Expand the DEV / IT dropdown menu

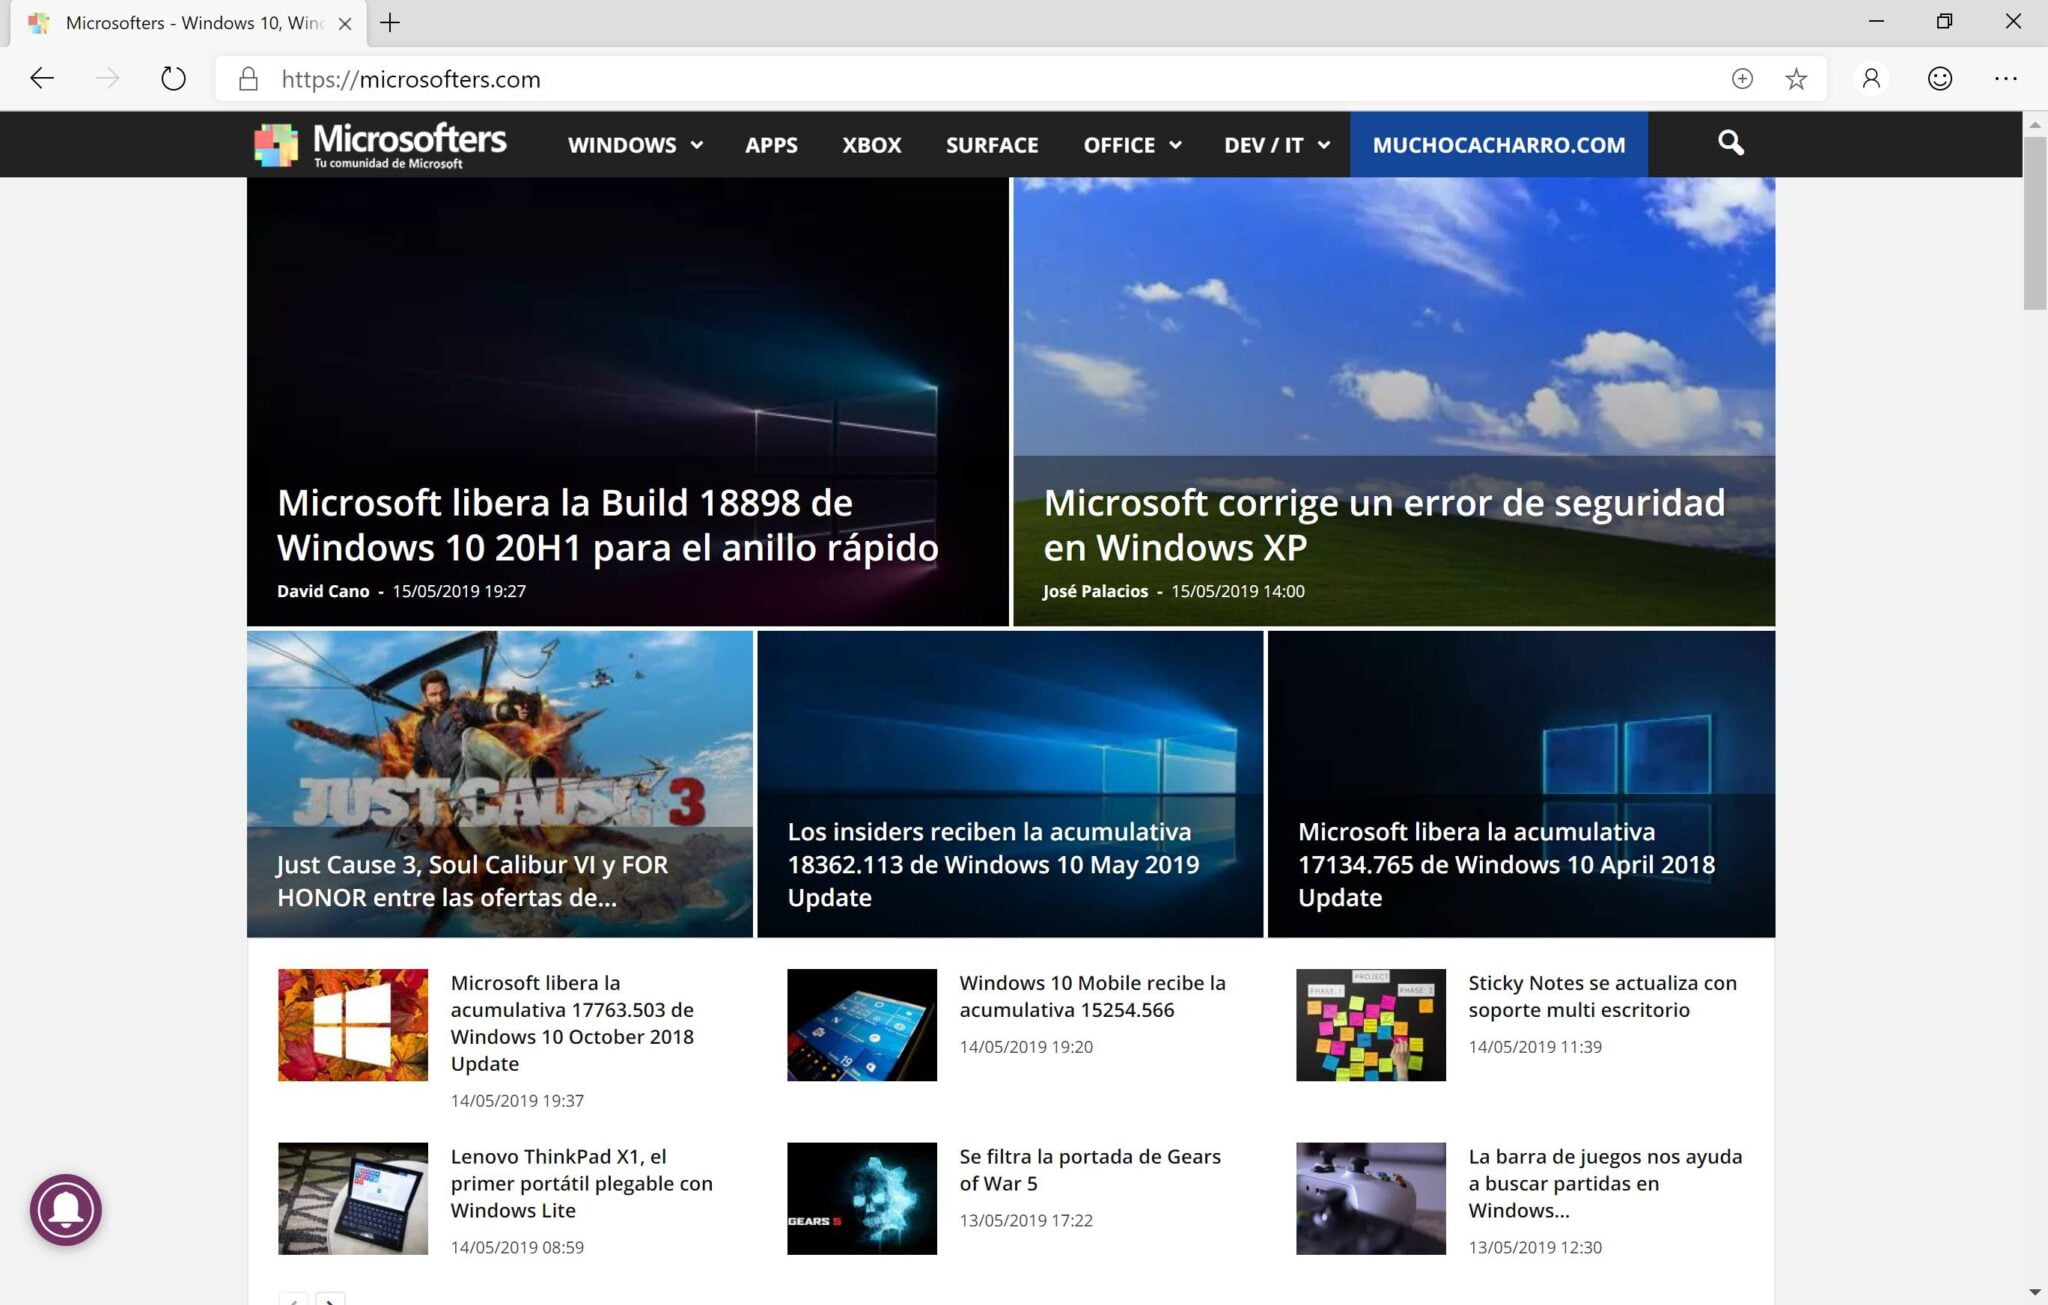pyautogui.click(x=1274, y=144)
